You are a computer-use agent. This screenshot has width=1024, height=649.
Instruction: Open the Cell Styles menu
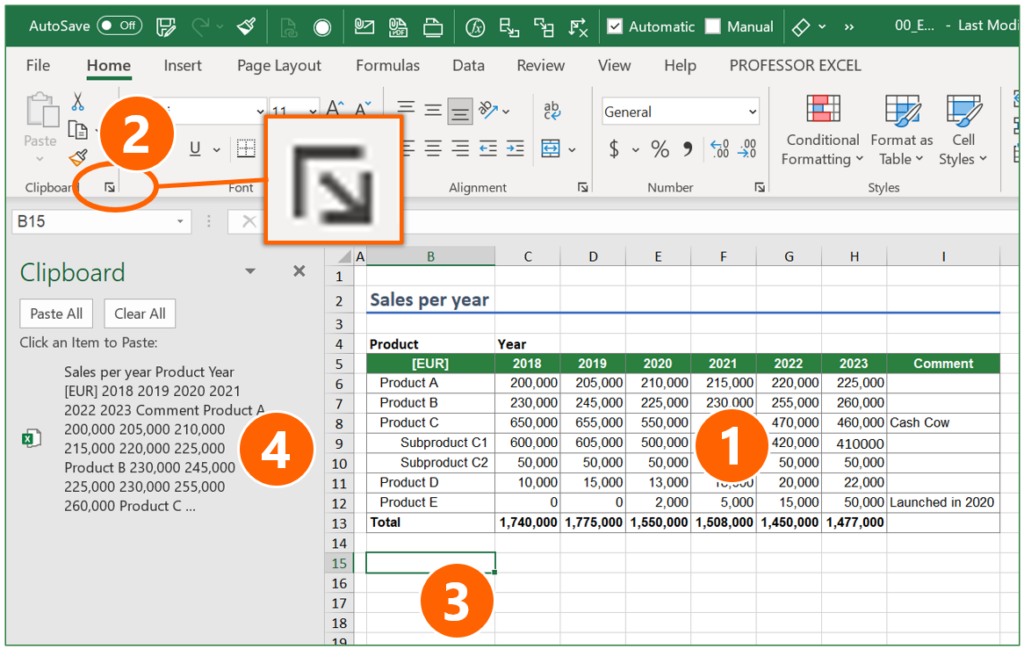click(x=963, y=131)
